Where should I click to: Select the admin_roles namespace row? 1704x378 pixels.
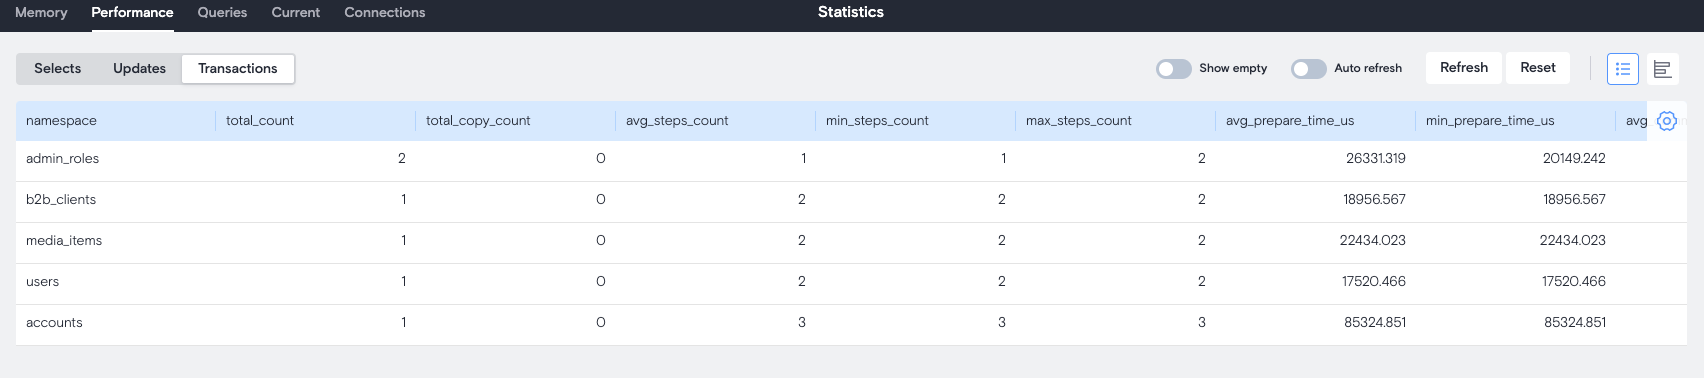(x=851, y=159)
